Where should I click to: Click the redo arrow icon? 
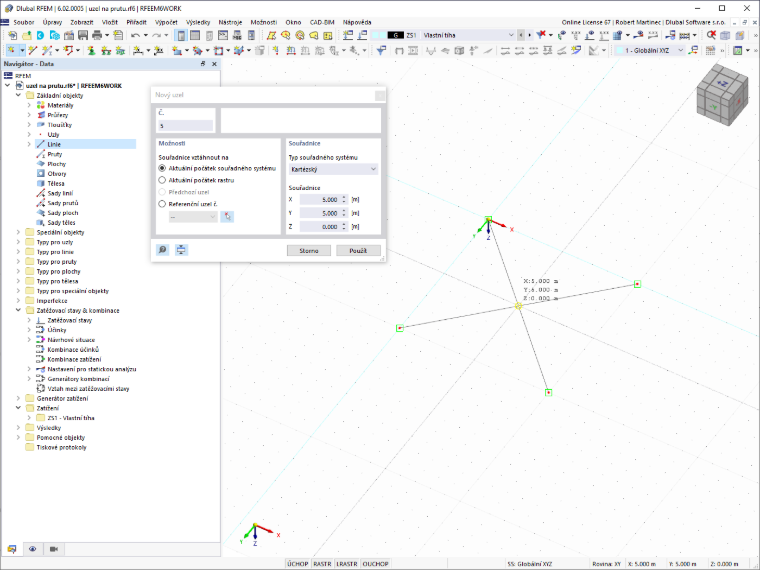(x=156, y=35)
